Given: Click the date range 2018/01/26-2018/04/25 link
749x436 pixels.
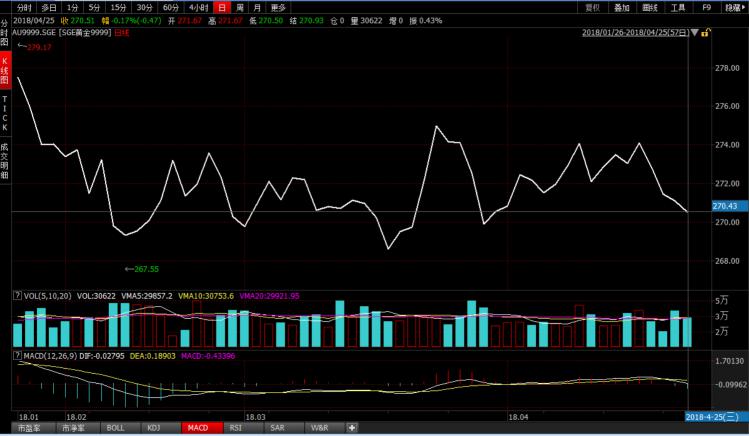Looking at the screenshot, I should click(635, 32).
